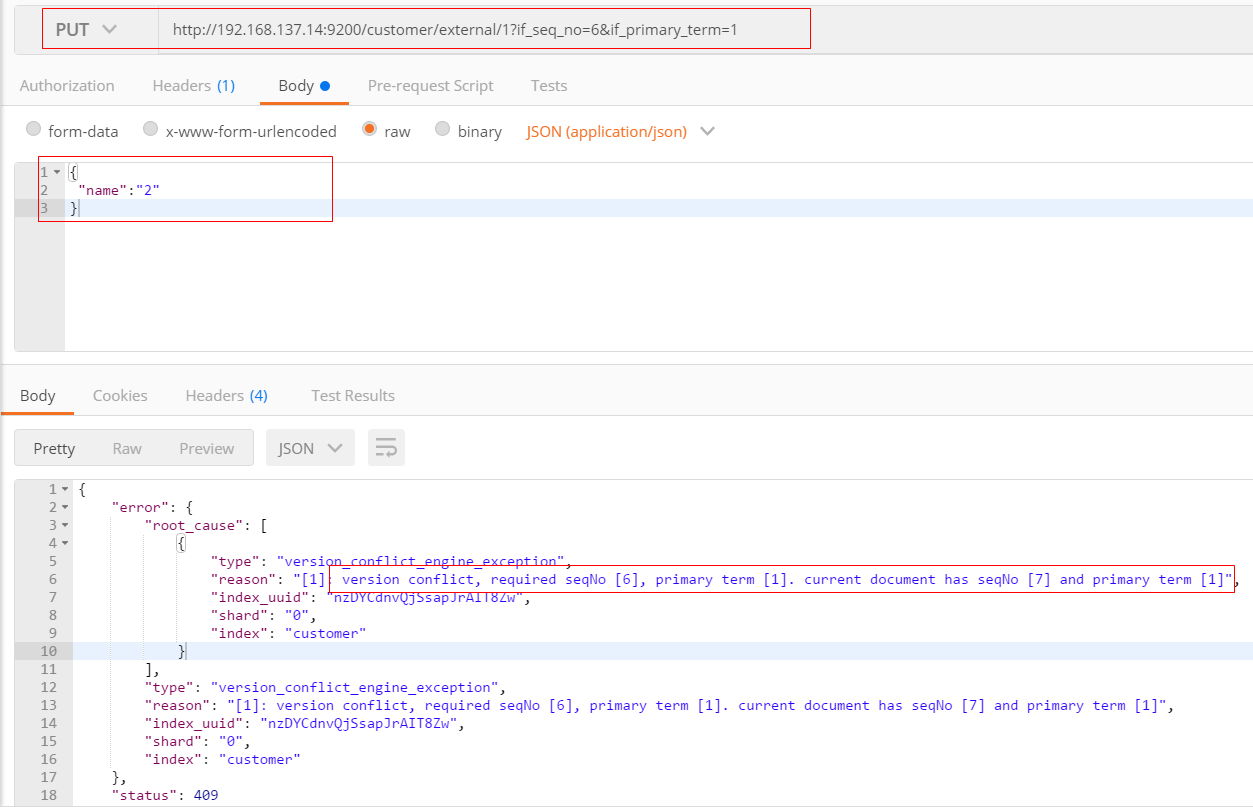Open the response Body tab

pyautogui.click(x=37, y=396)
